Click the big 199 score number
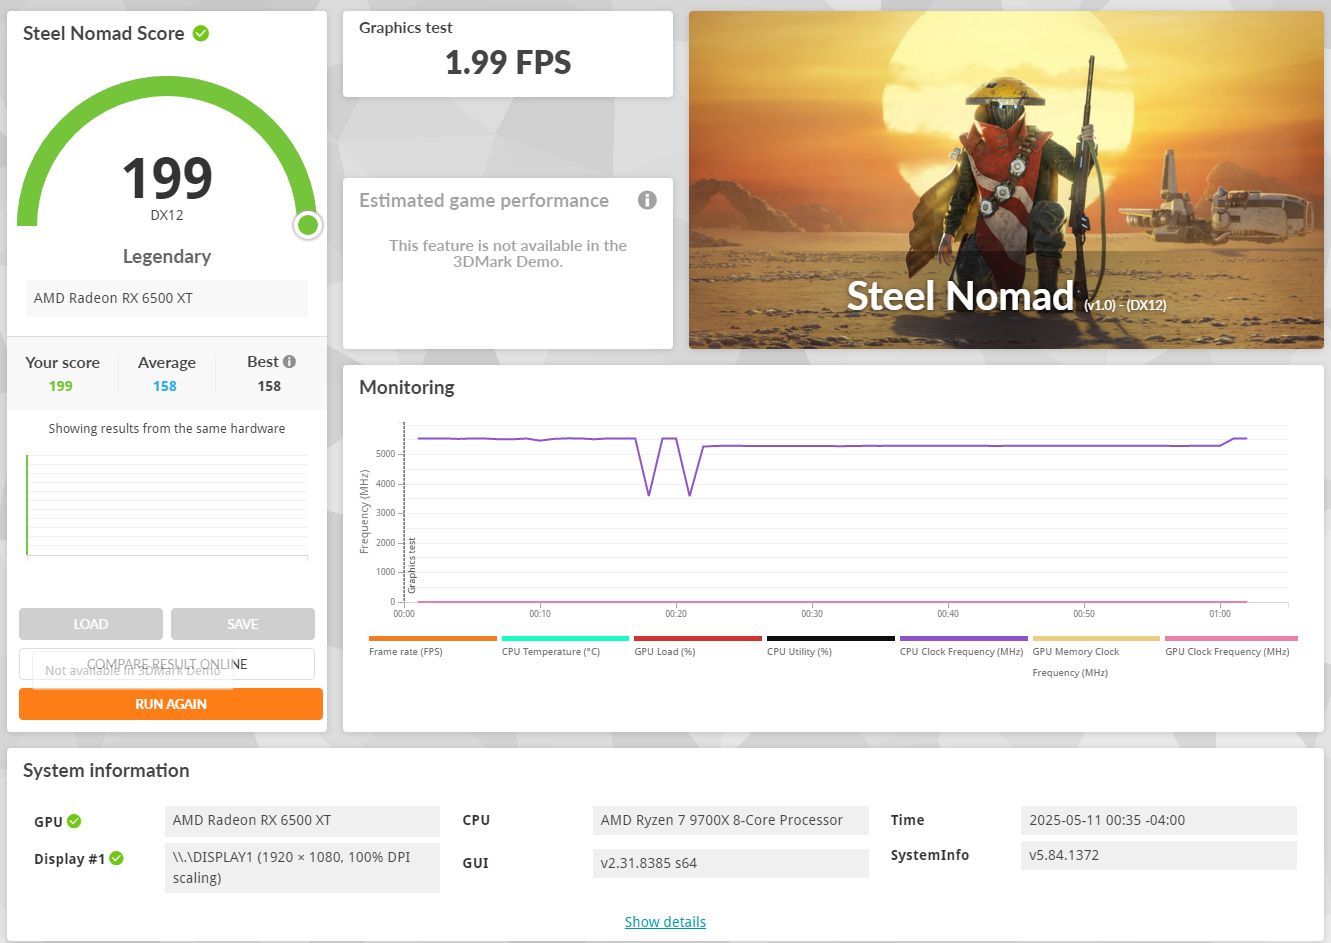 pos(167,179)
